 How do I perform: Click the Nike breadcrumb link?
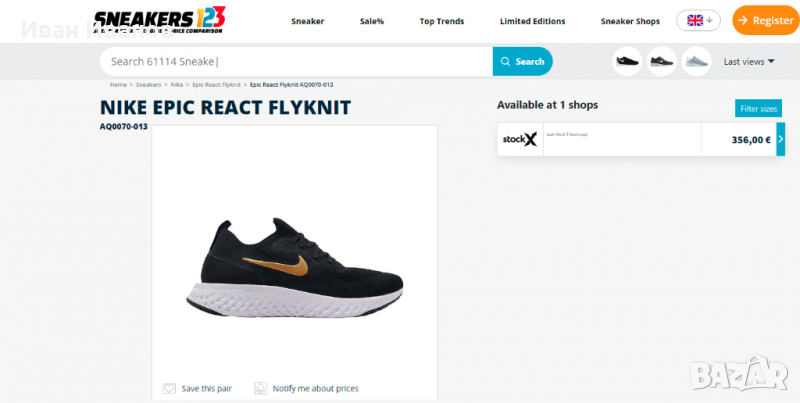point(177,85)
